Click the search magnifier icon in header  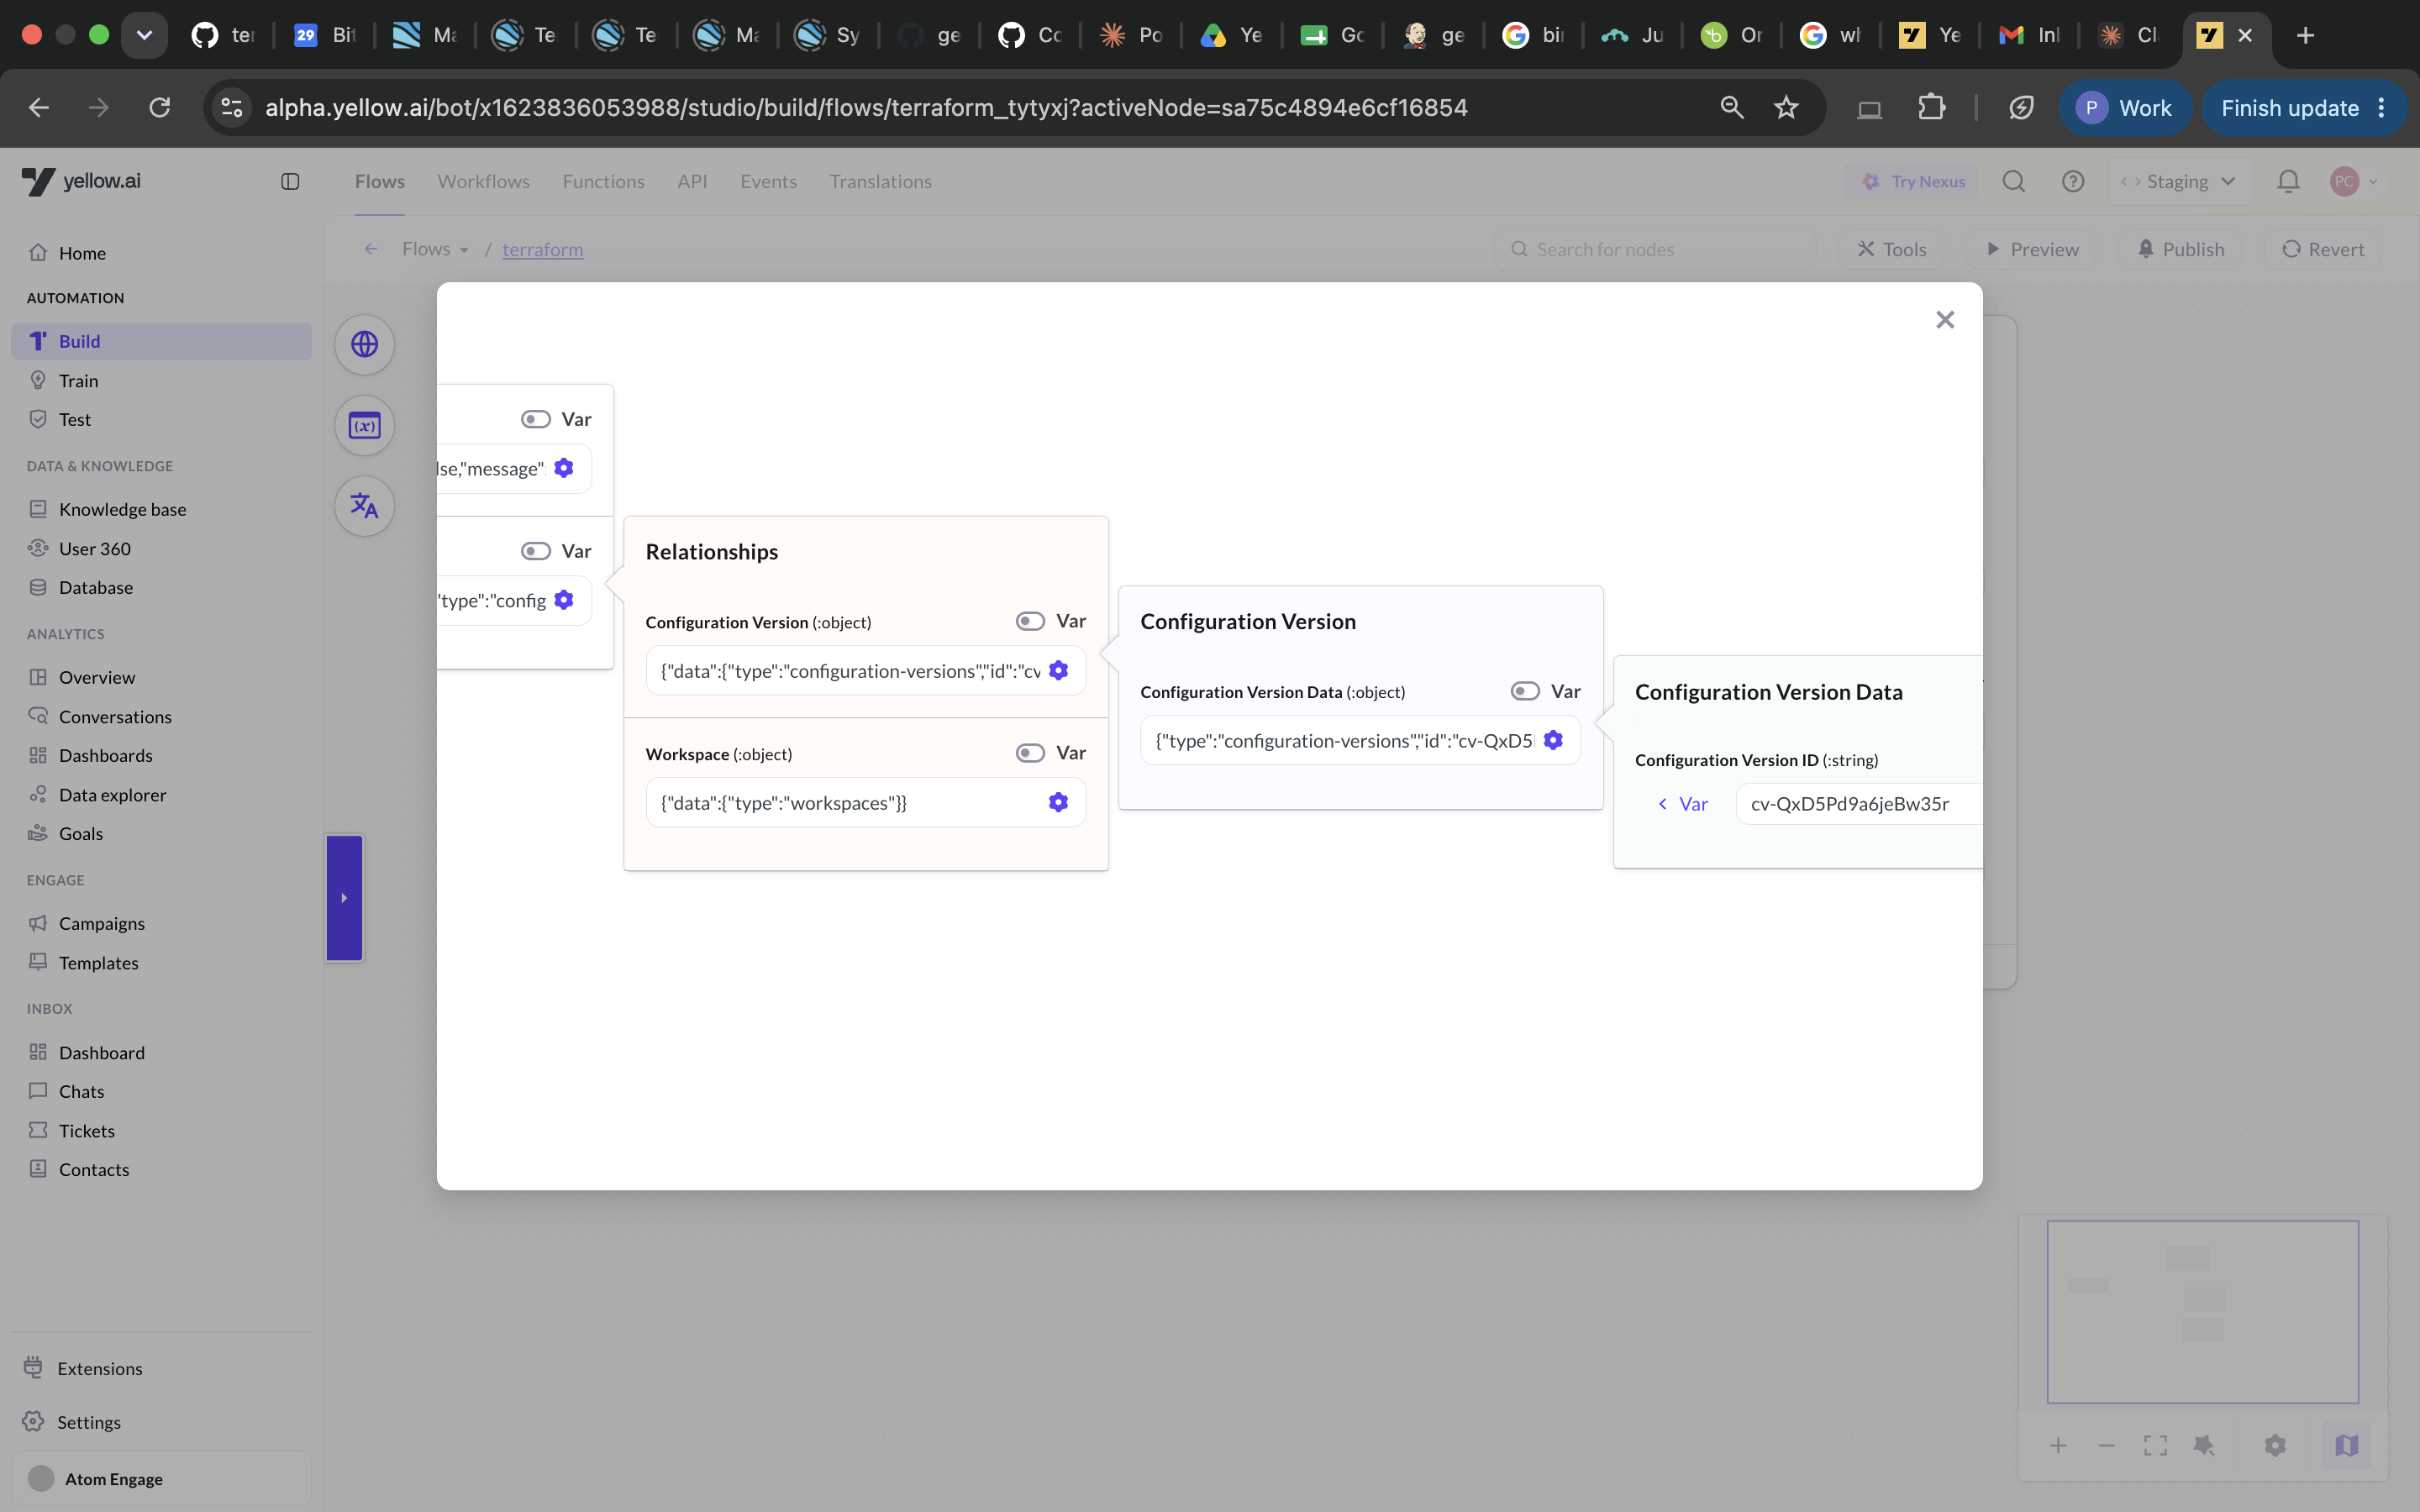2014,181
